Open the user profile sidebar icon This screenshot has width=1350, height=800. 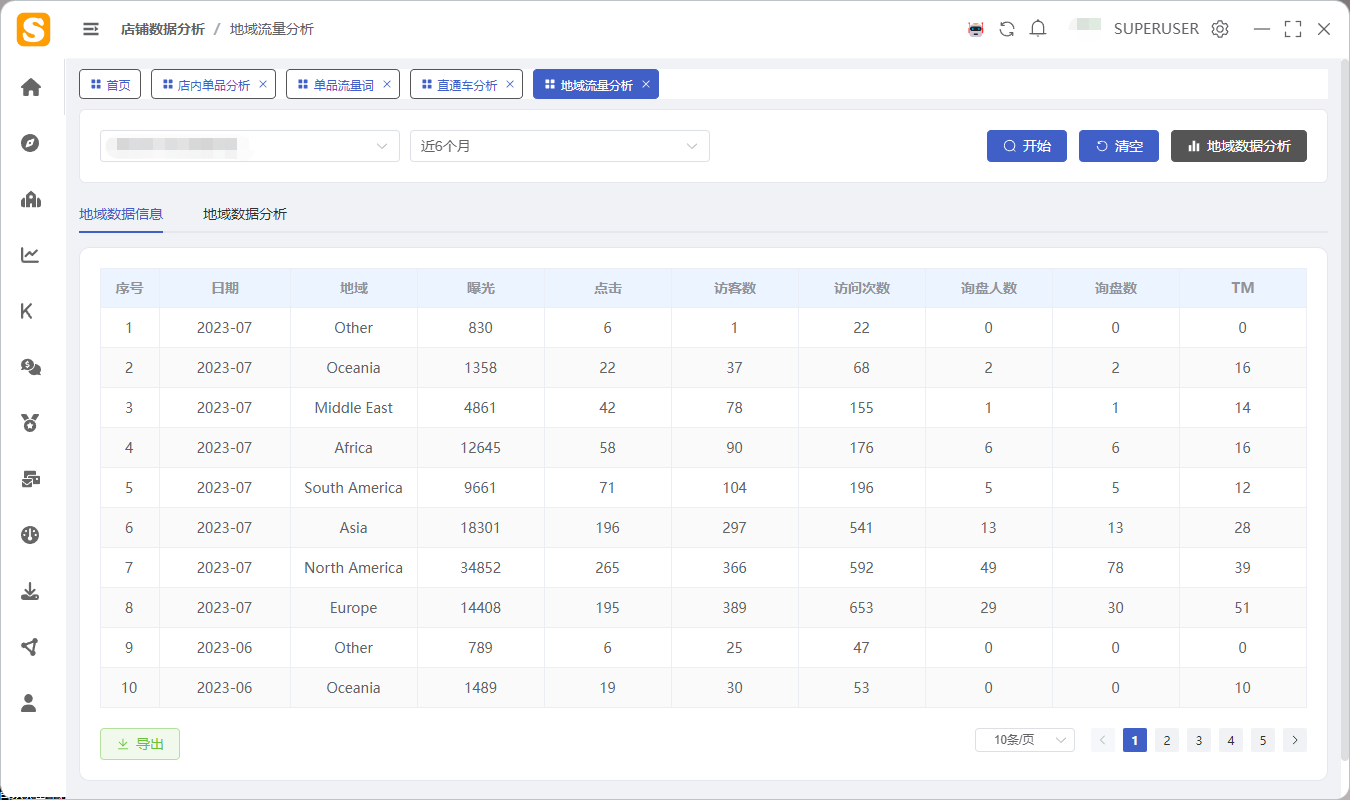[29, 703]
